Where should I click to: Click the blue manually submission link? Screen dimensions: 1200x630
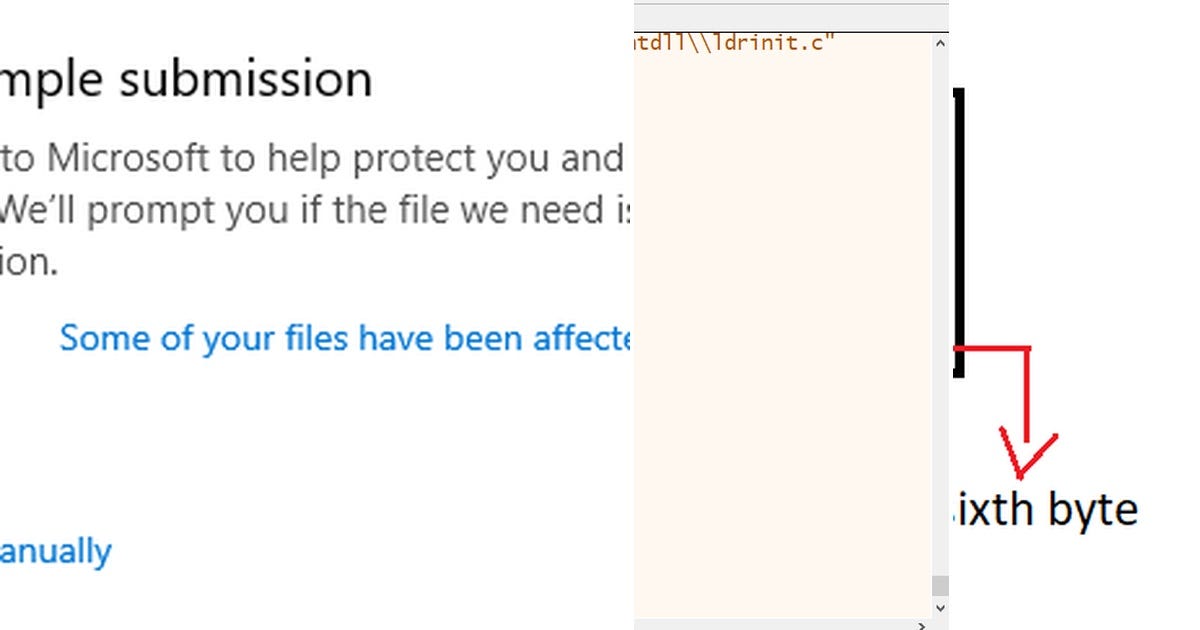point(55,550)
